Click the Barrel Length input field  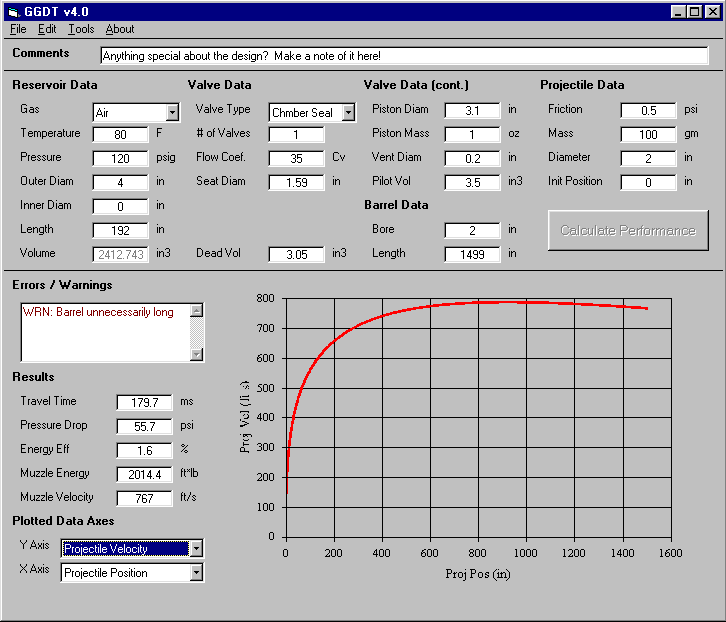[472, 254]
